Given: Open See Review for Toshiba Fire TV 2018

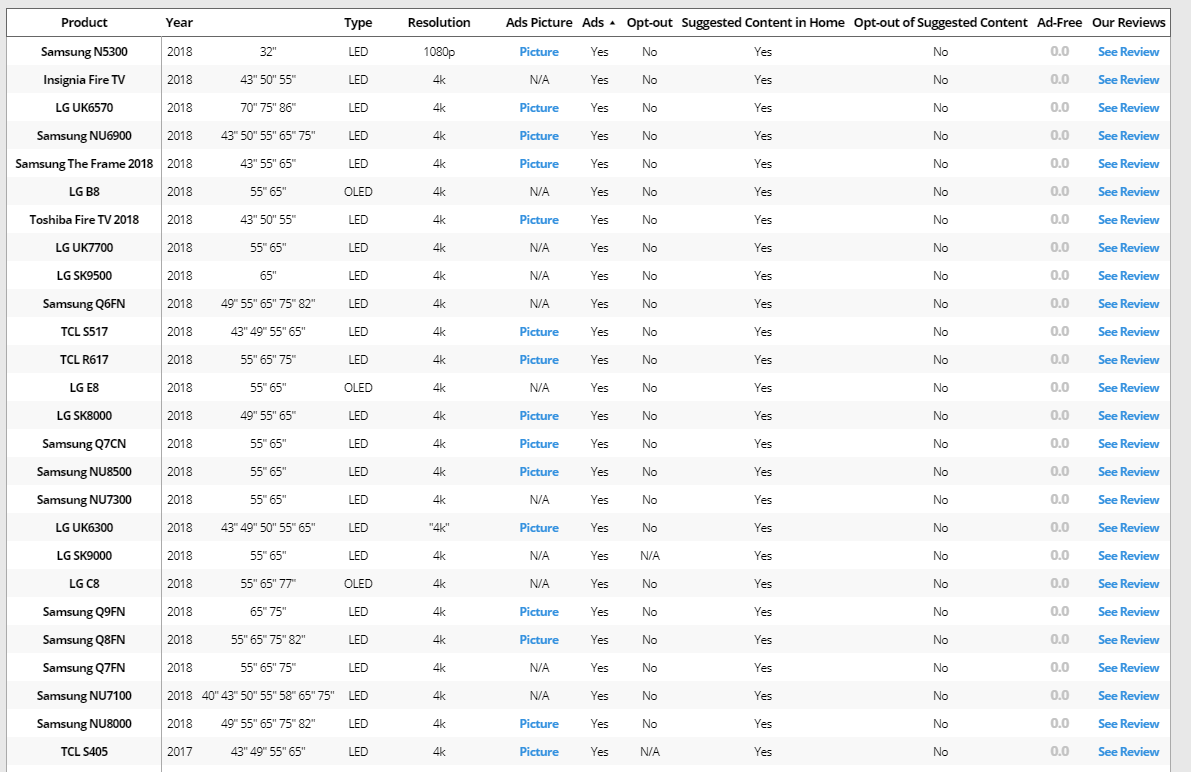Looking at the screenshot, I should tap(1128, 220).
